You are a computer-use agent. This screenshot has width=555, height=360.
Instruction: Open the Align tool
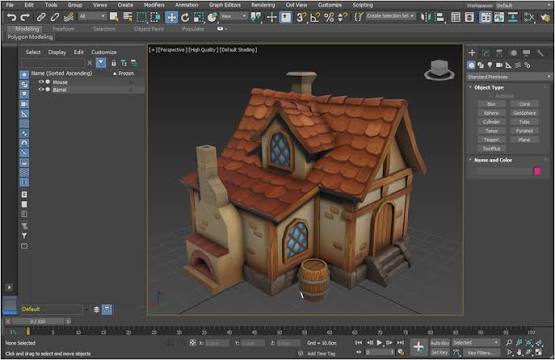pyautogui.click(x=440, y=17)
